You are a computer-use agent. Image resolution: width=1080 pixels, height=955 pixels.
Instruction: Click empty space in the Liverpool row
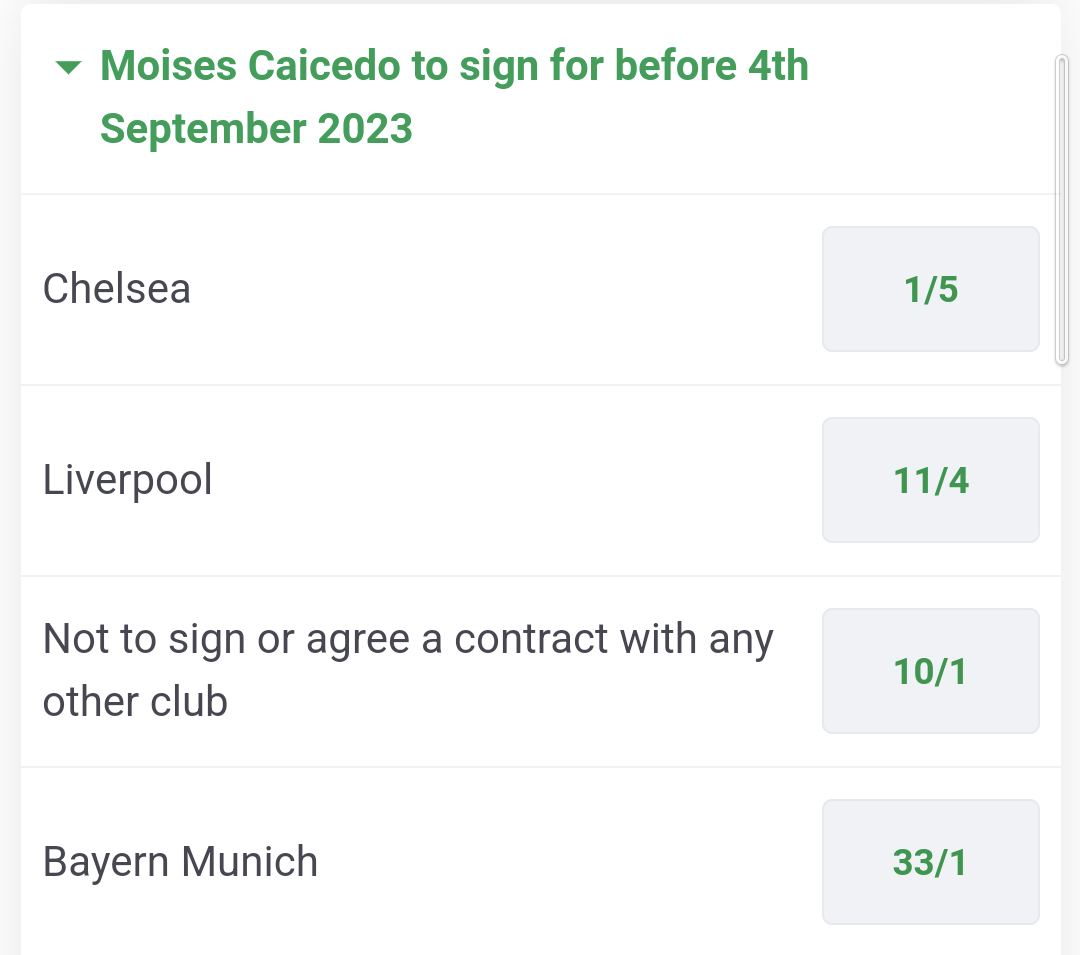point(517,480)
